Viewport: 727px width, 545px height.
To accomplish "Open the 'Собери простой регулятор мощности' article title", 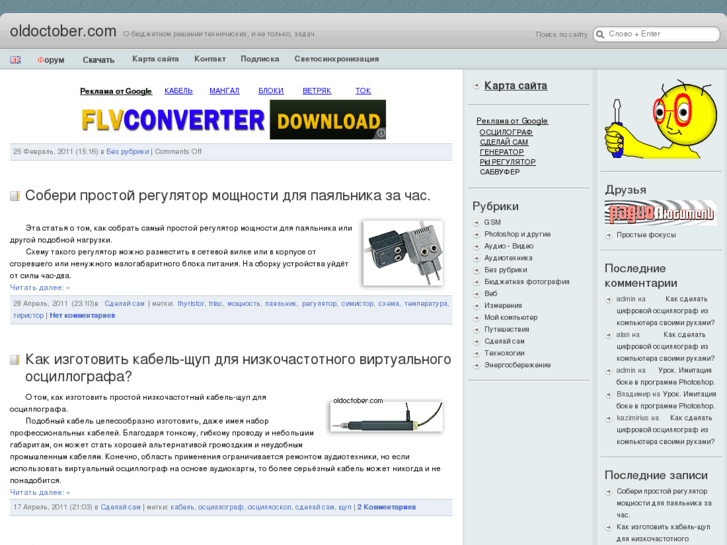I will pos(228,195).
